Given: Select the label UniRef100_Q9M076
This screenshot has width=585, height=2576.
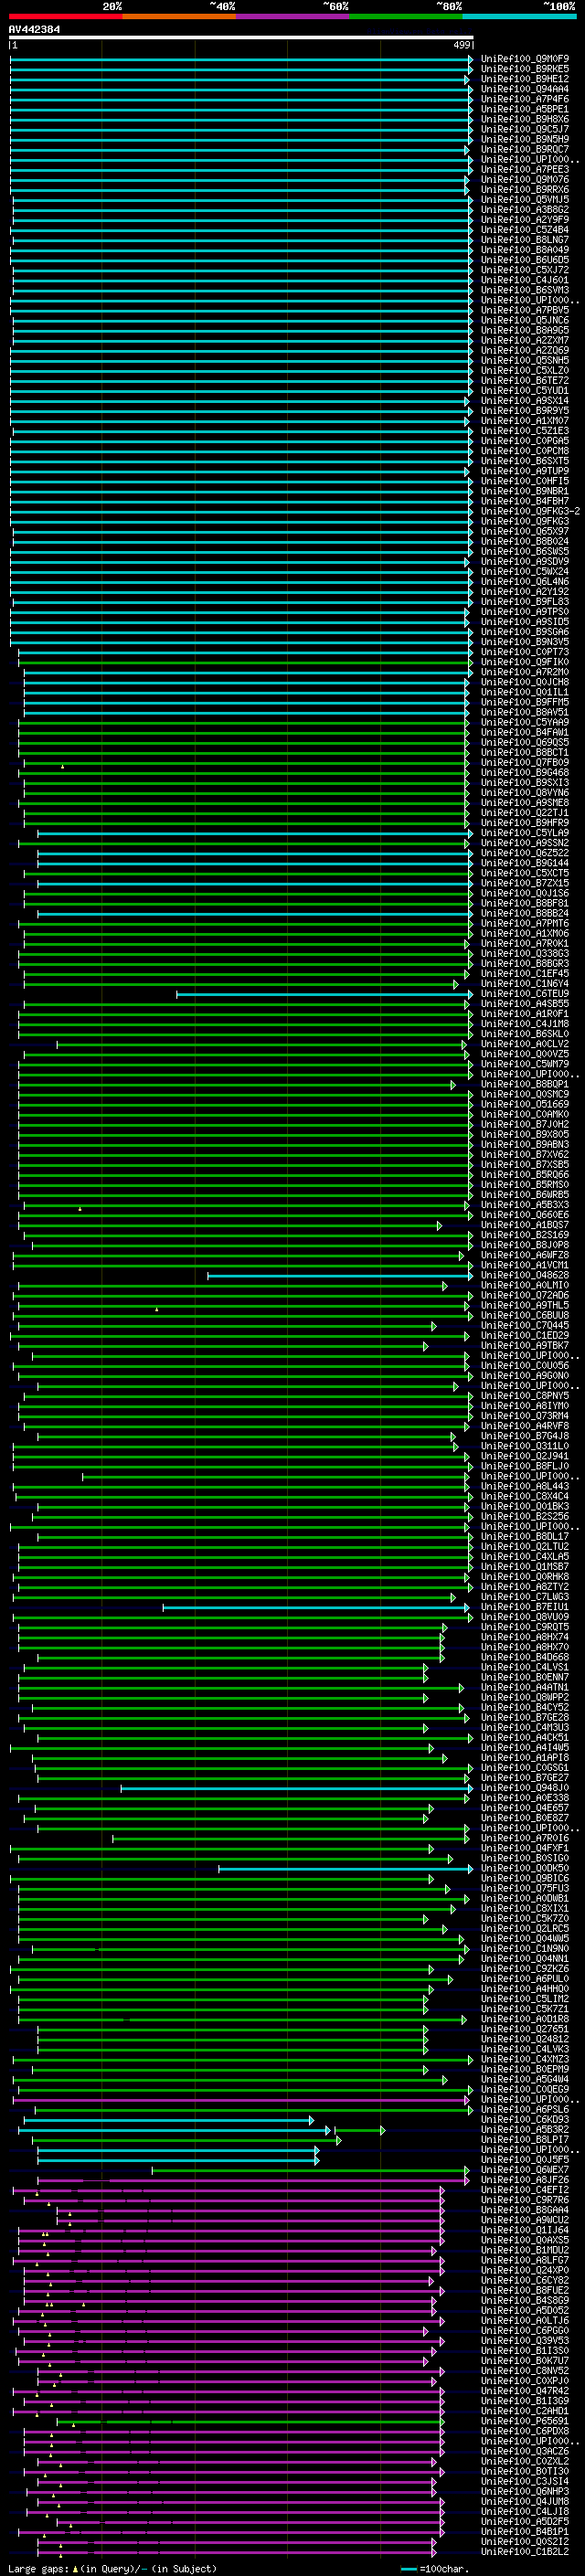Looking at the screenshot, I should [x=525, y=180].
